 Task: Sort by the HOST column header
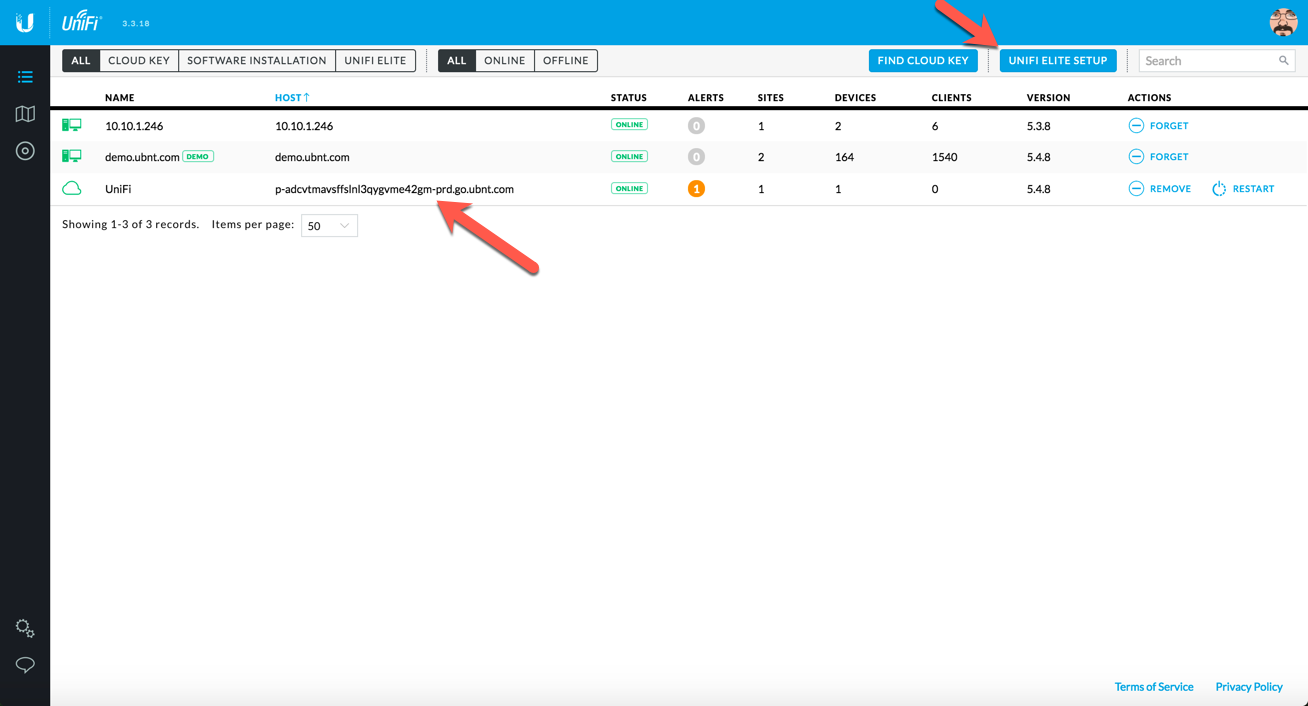pyautogui.click(x=292, y=98)
